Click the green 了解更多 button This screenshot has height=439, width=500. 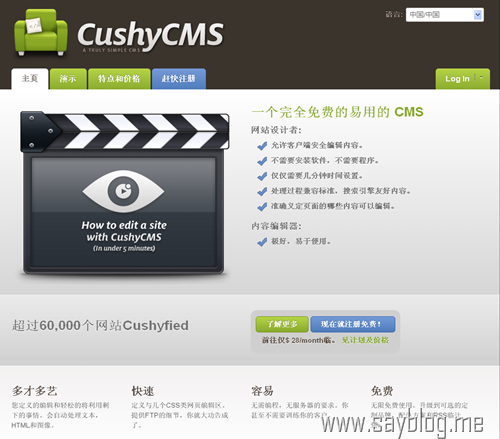(282, 324)
